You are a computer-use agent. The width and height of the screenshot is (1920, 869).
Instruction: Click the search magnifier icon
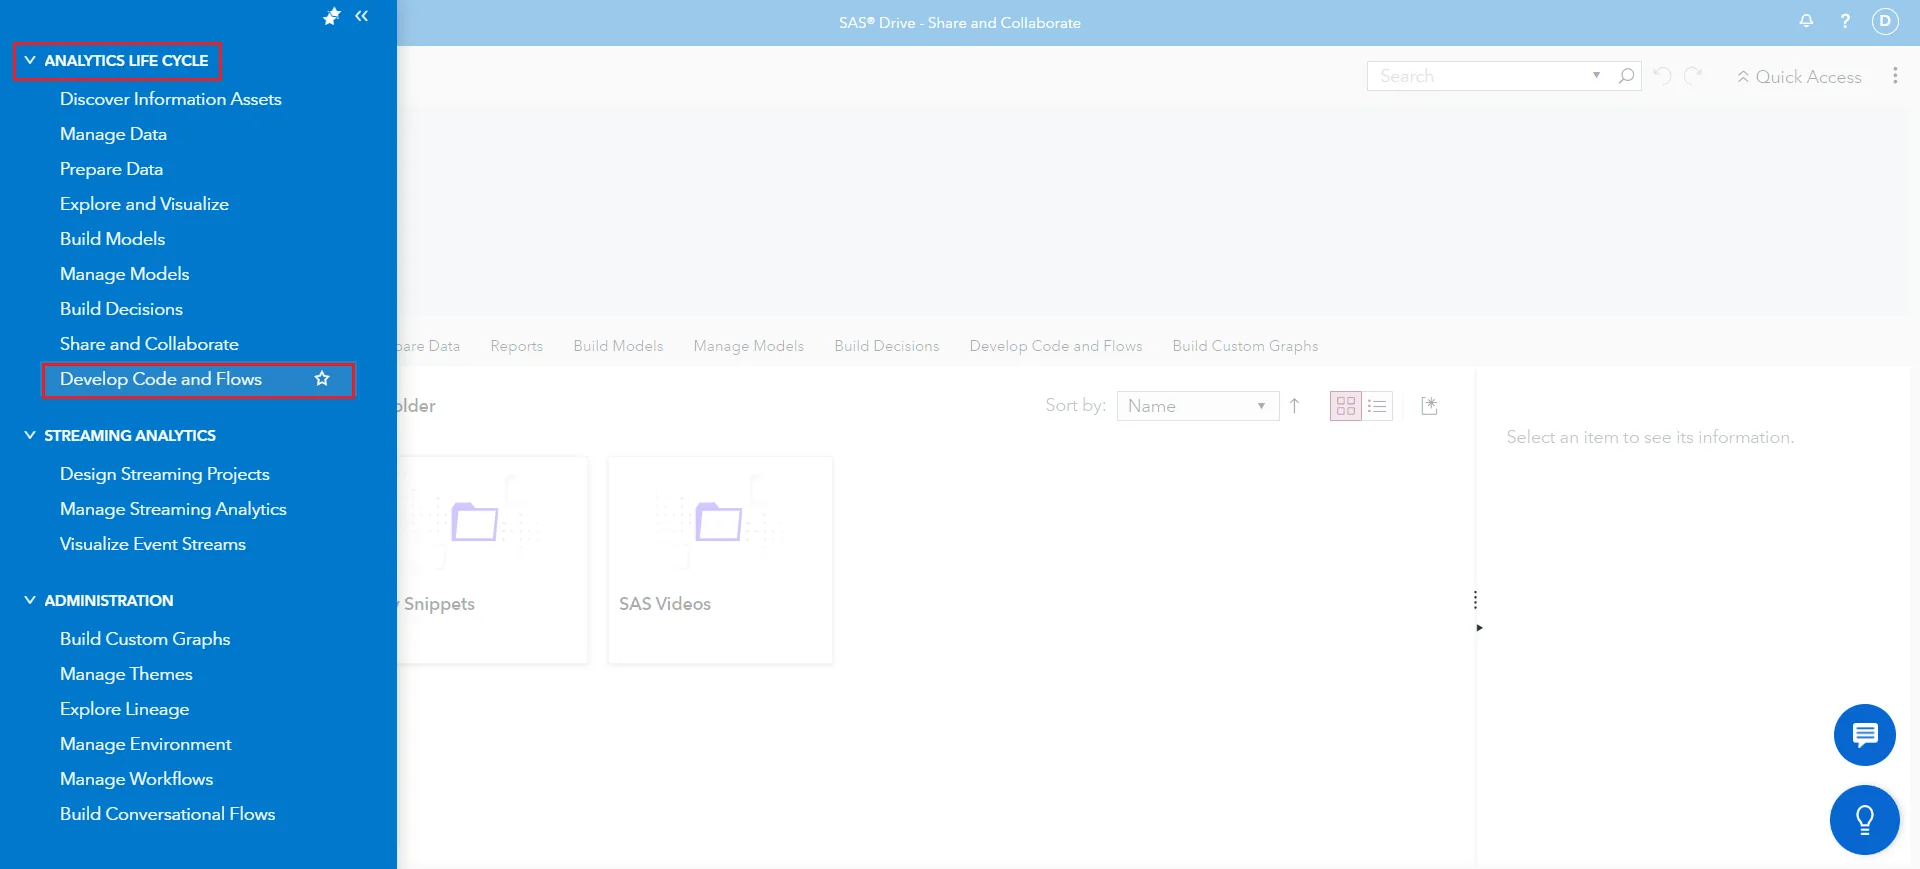(x=1627, y=76)
